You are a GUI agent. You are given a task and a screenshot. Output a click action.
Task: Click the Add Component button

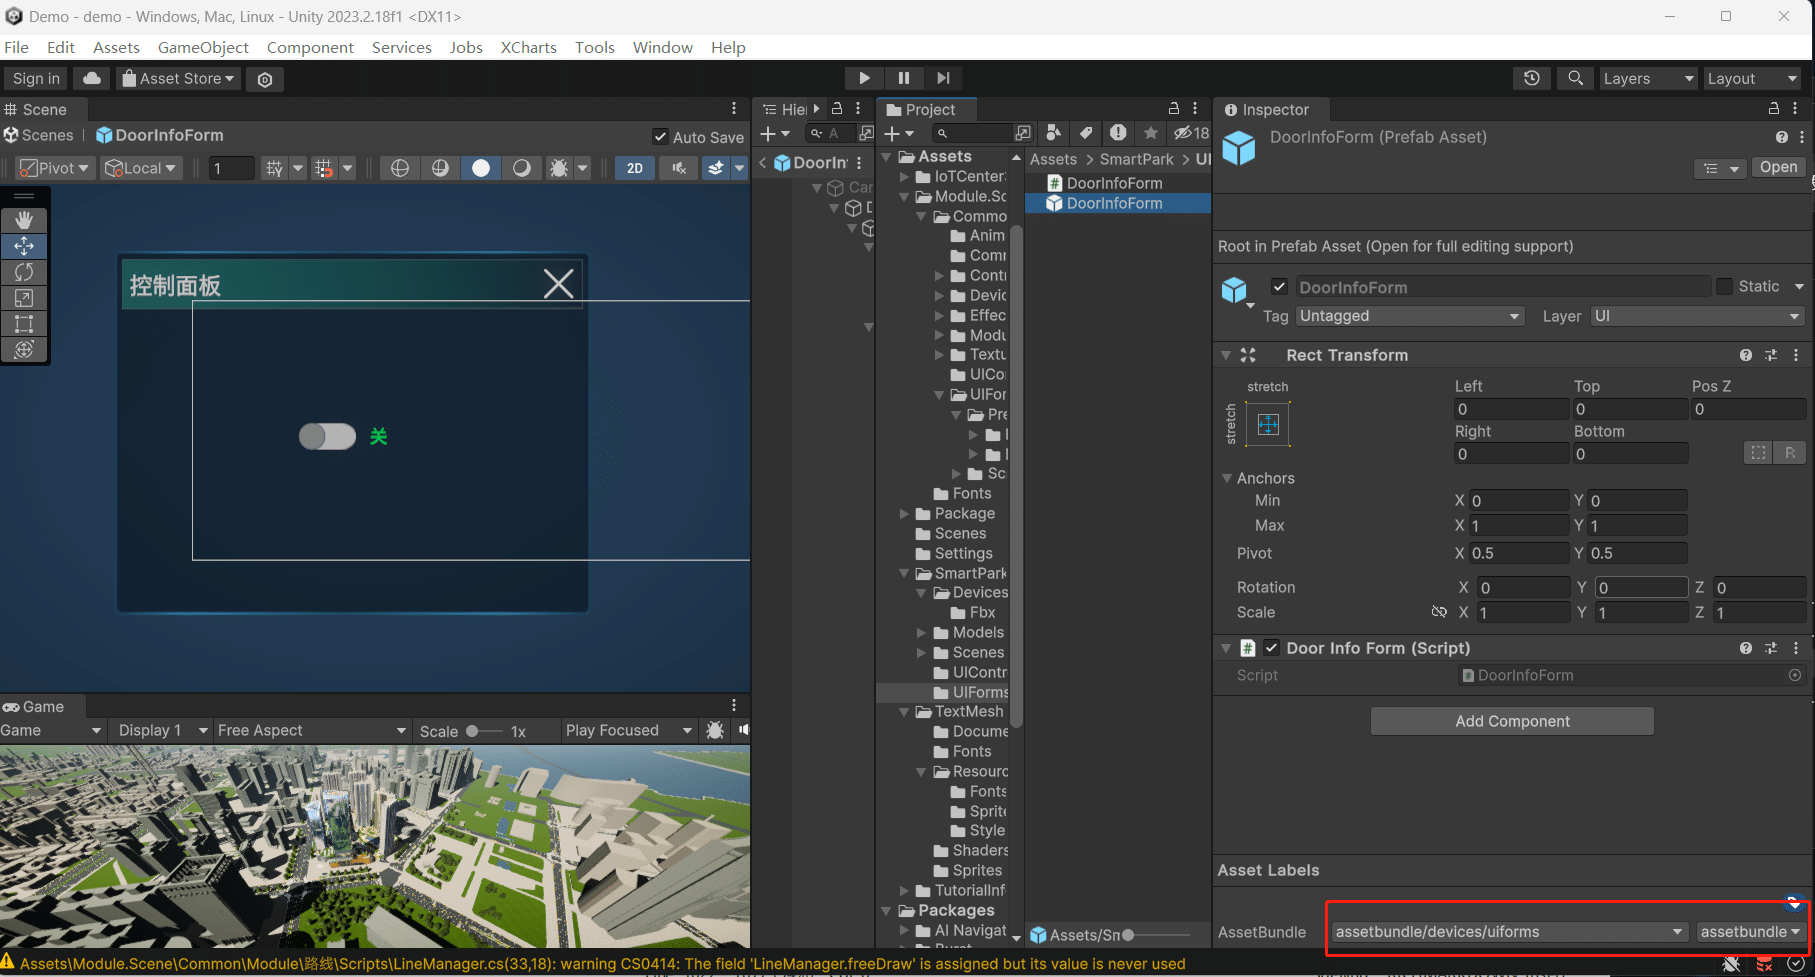click(1512, 721)
